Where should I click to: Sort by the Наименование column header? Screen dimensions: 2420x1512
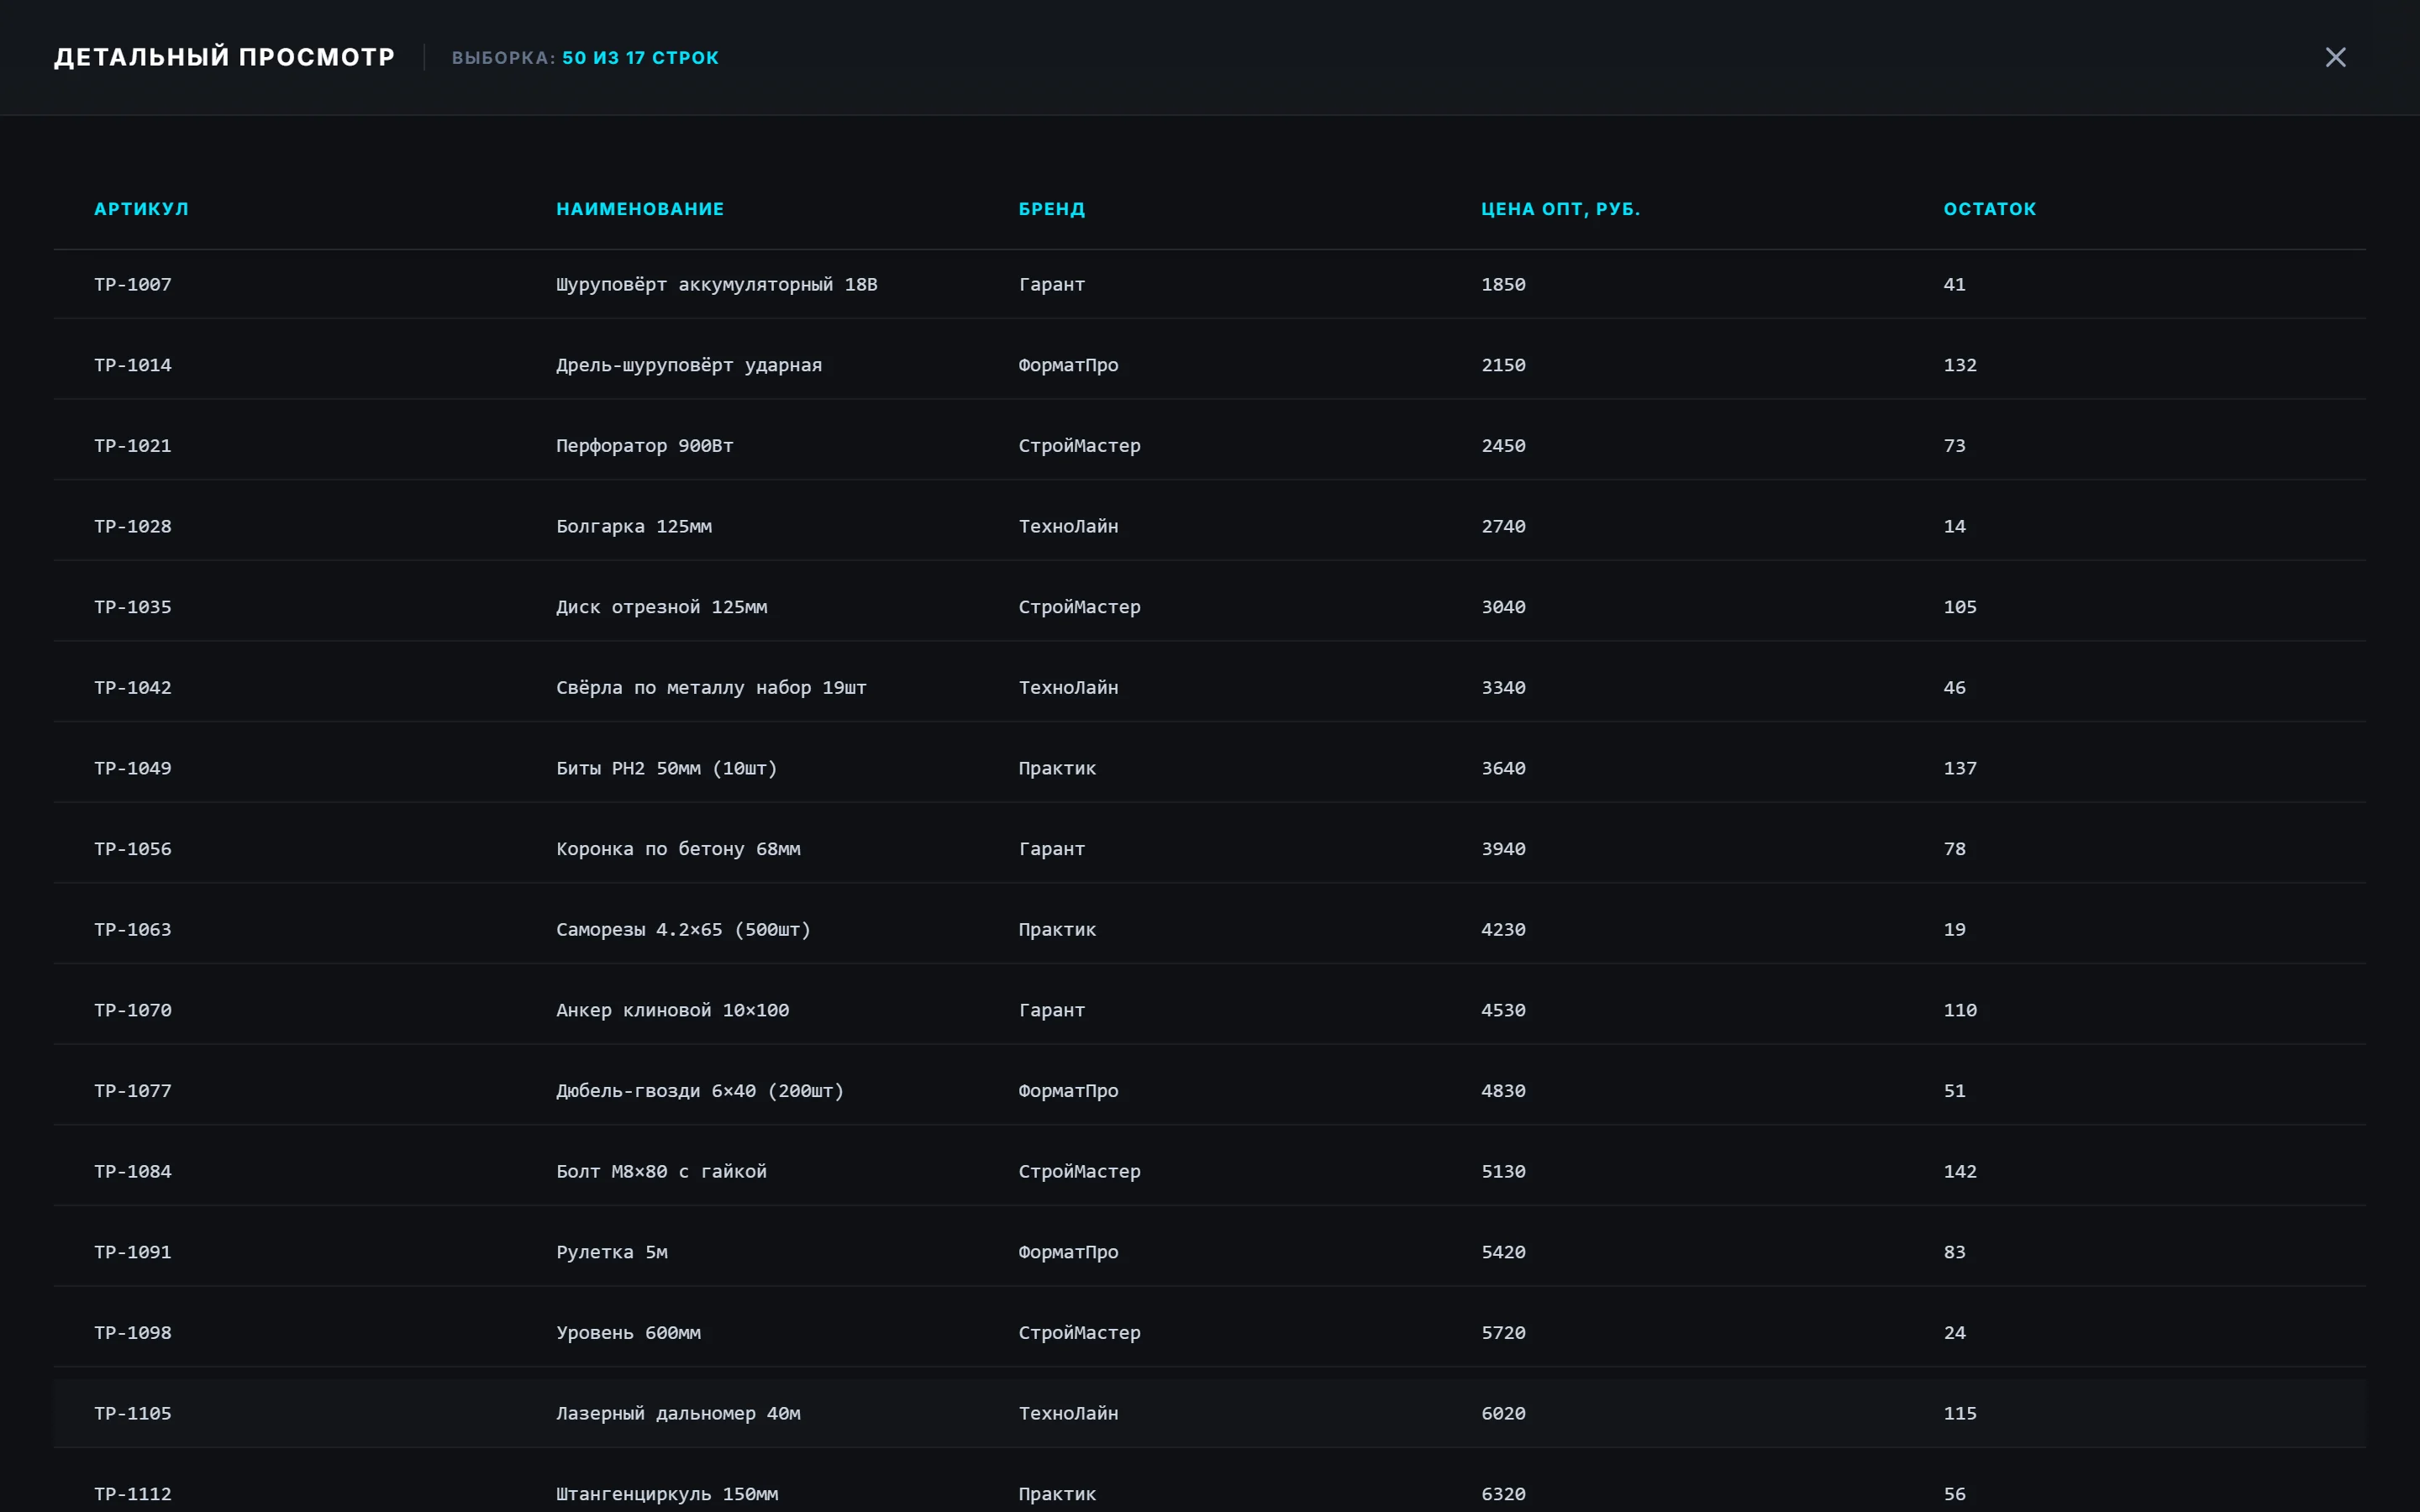click(x=640, y=209)
